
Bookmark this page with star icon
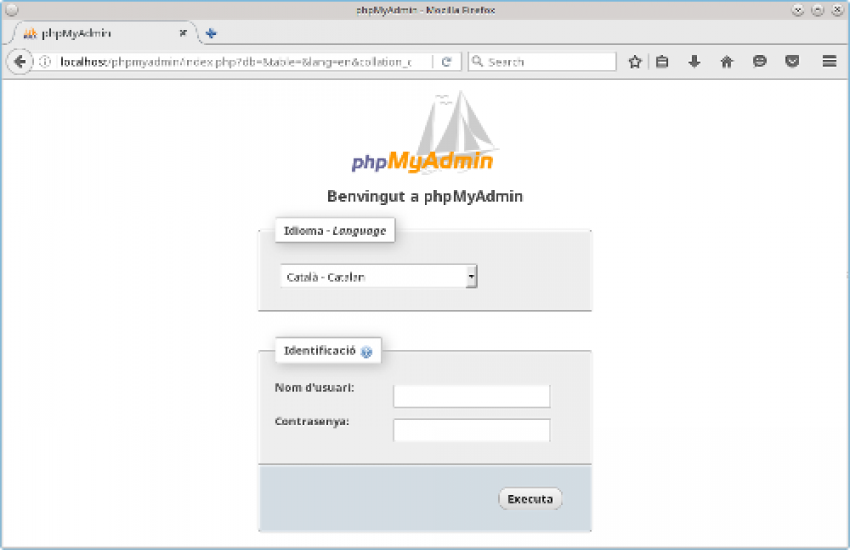click(x=635, y=62)
